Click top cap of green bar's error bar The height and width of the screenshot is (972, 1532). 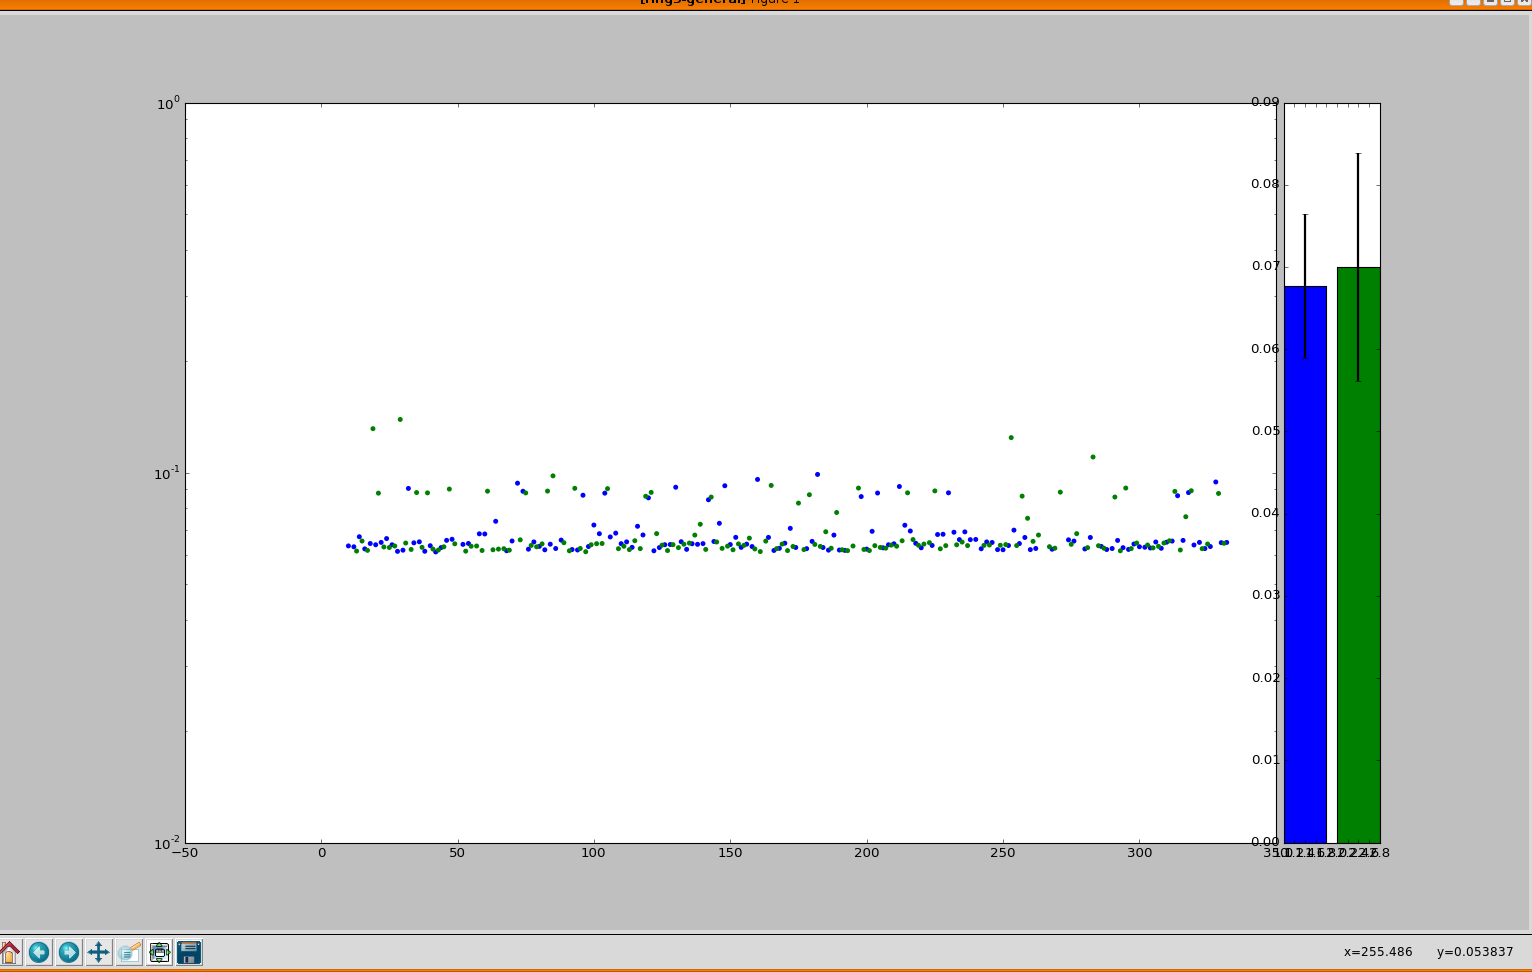pos(1358,154)
